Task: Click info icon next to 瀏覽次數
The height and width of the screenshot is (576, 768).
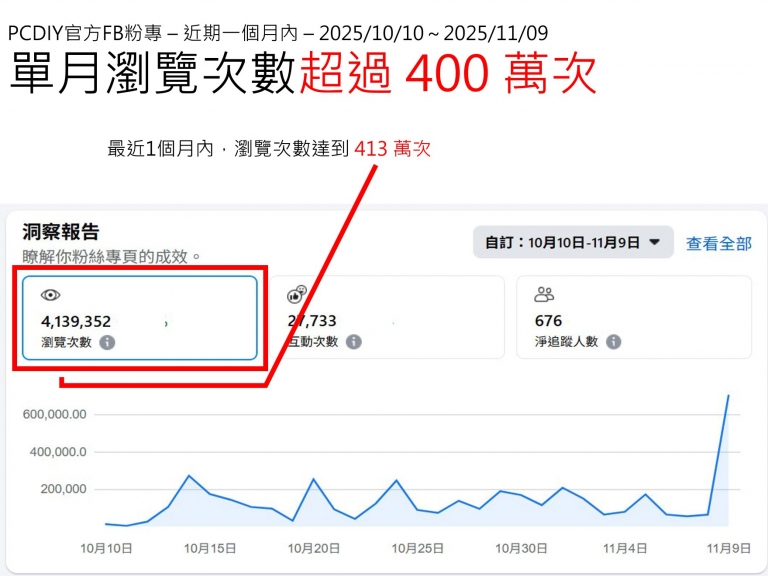Action: click(x=107, y=342)
